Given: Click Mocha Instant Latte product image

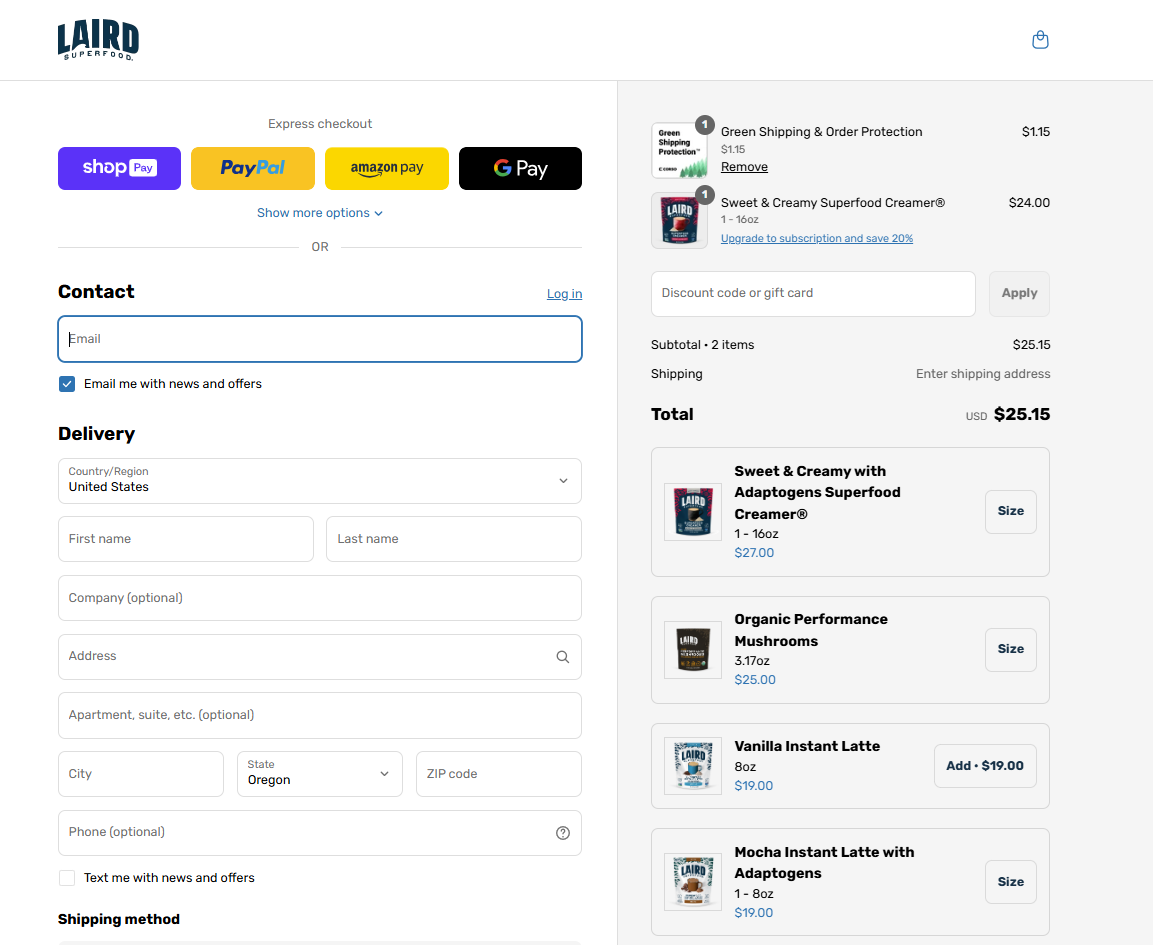Looking at the screenshot, I should coord(693,882).
